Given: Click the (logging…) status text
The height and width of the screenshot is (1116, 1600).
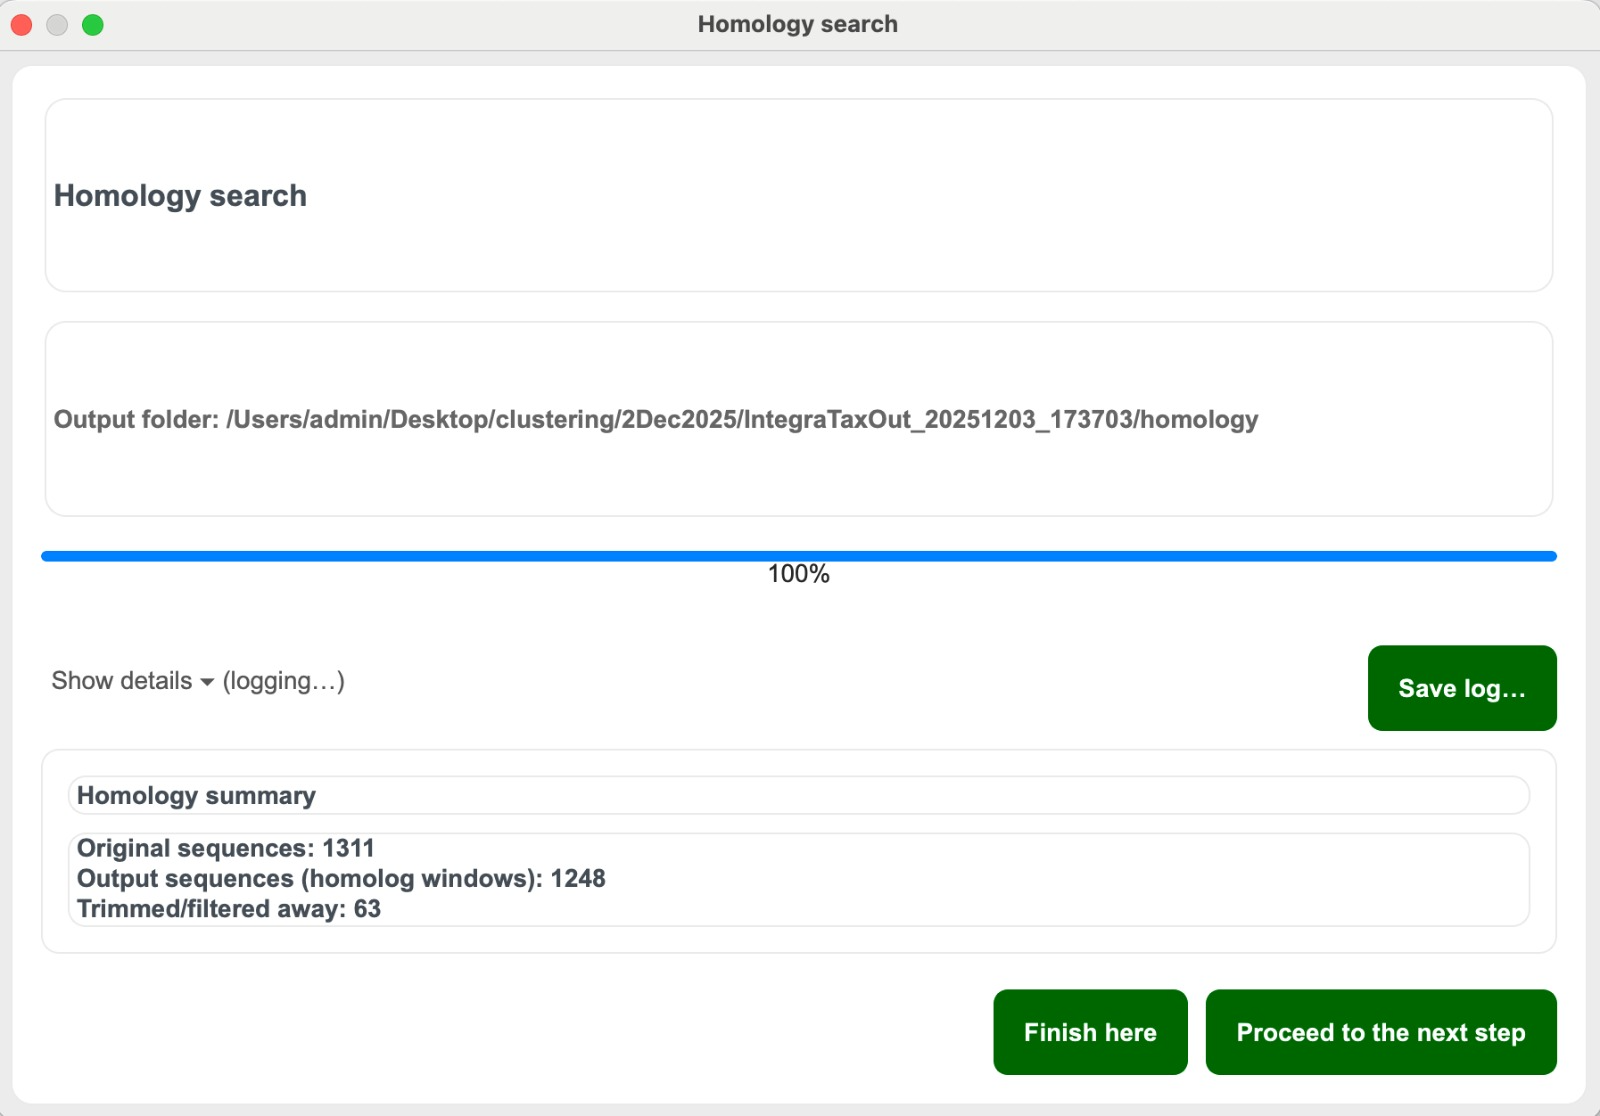Looking at the screenshot, I should 283,681.
